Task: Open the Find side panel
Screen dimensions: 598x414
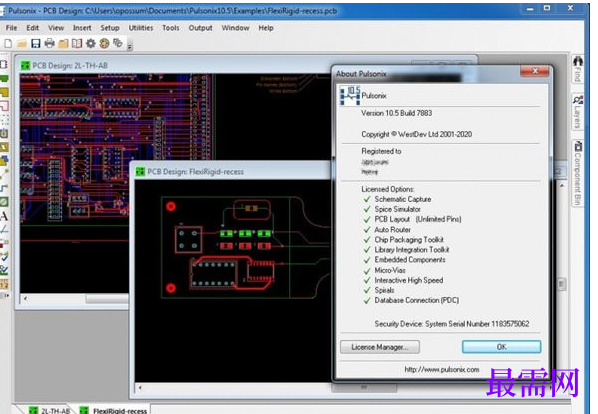Action: [578, 69]
